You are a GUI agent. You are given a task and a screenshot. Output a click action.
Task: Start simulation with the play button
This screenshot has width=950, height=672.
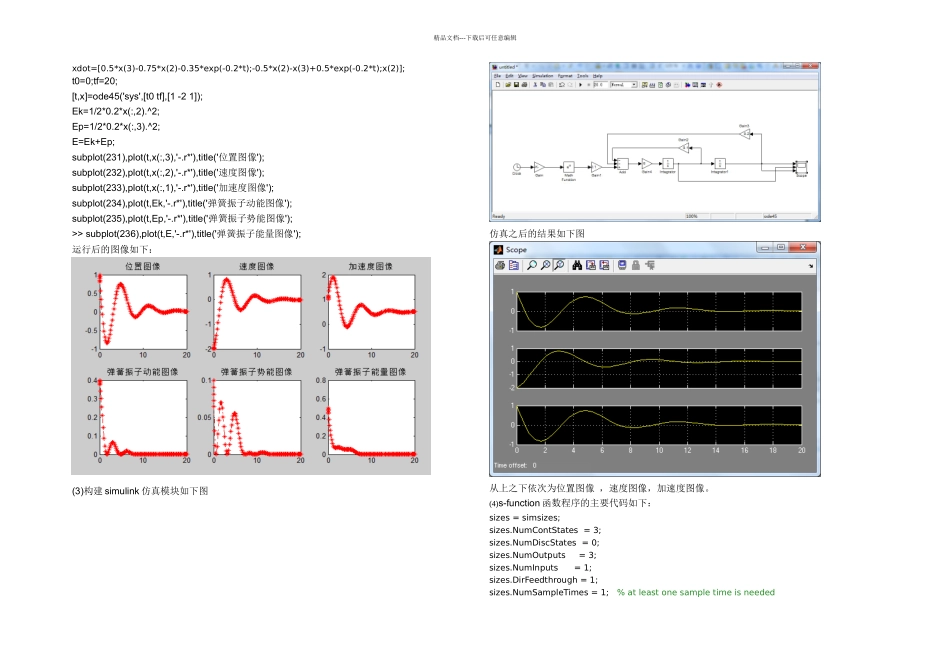[x=581, y=85]
